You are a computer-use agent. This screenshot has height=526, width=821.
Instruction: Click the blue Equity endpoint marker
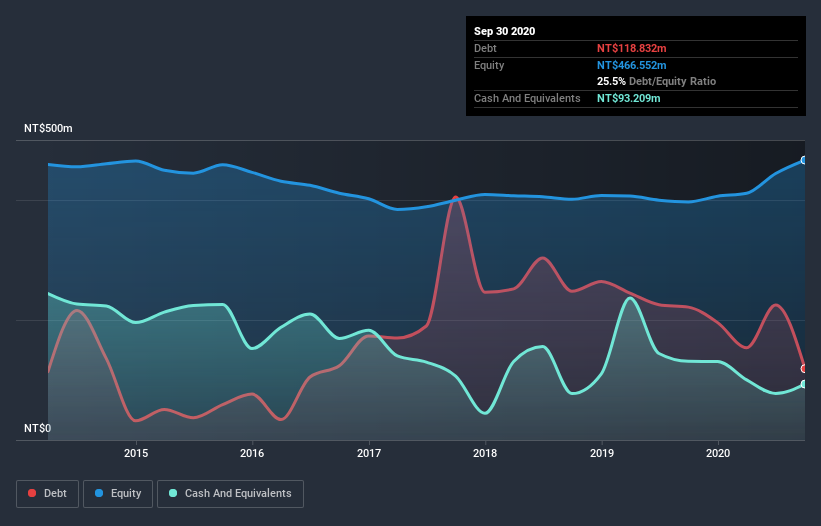[804, 160]
